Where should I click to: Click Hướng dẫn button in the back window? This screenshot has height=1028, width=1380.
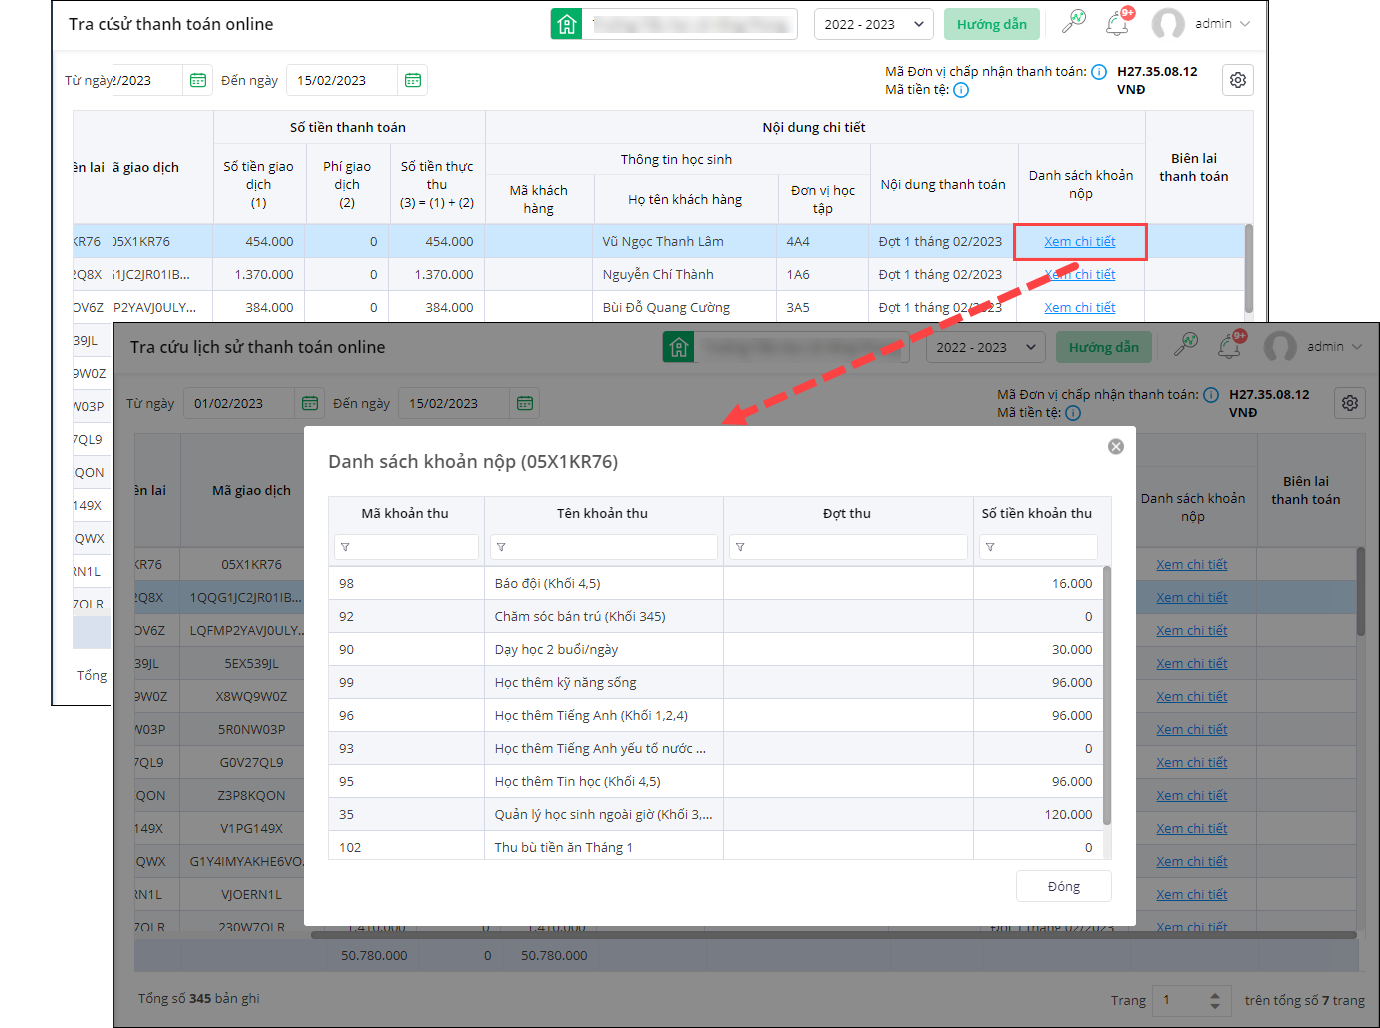(992, 24)
